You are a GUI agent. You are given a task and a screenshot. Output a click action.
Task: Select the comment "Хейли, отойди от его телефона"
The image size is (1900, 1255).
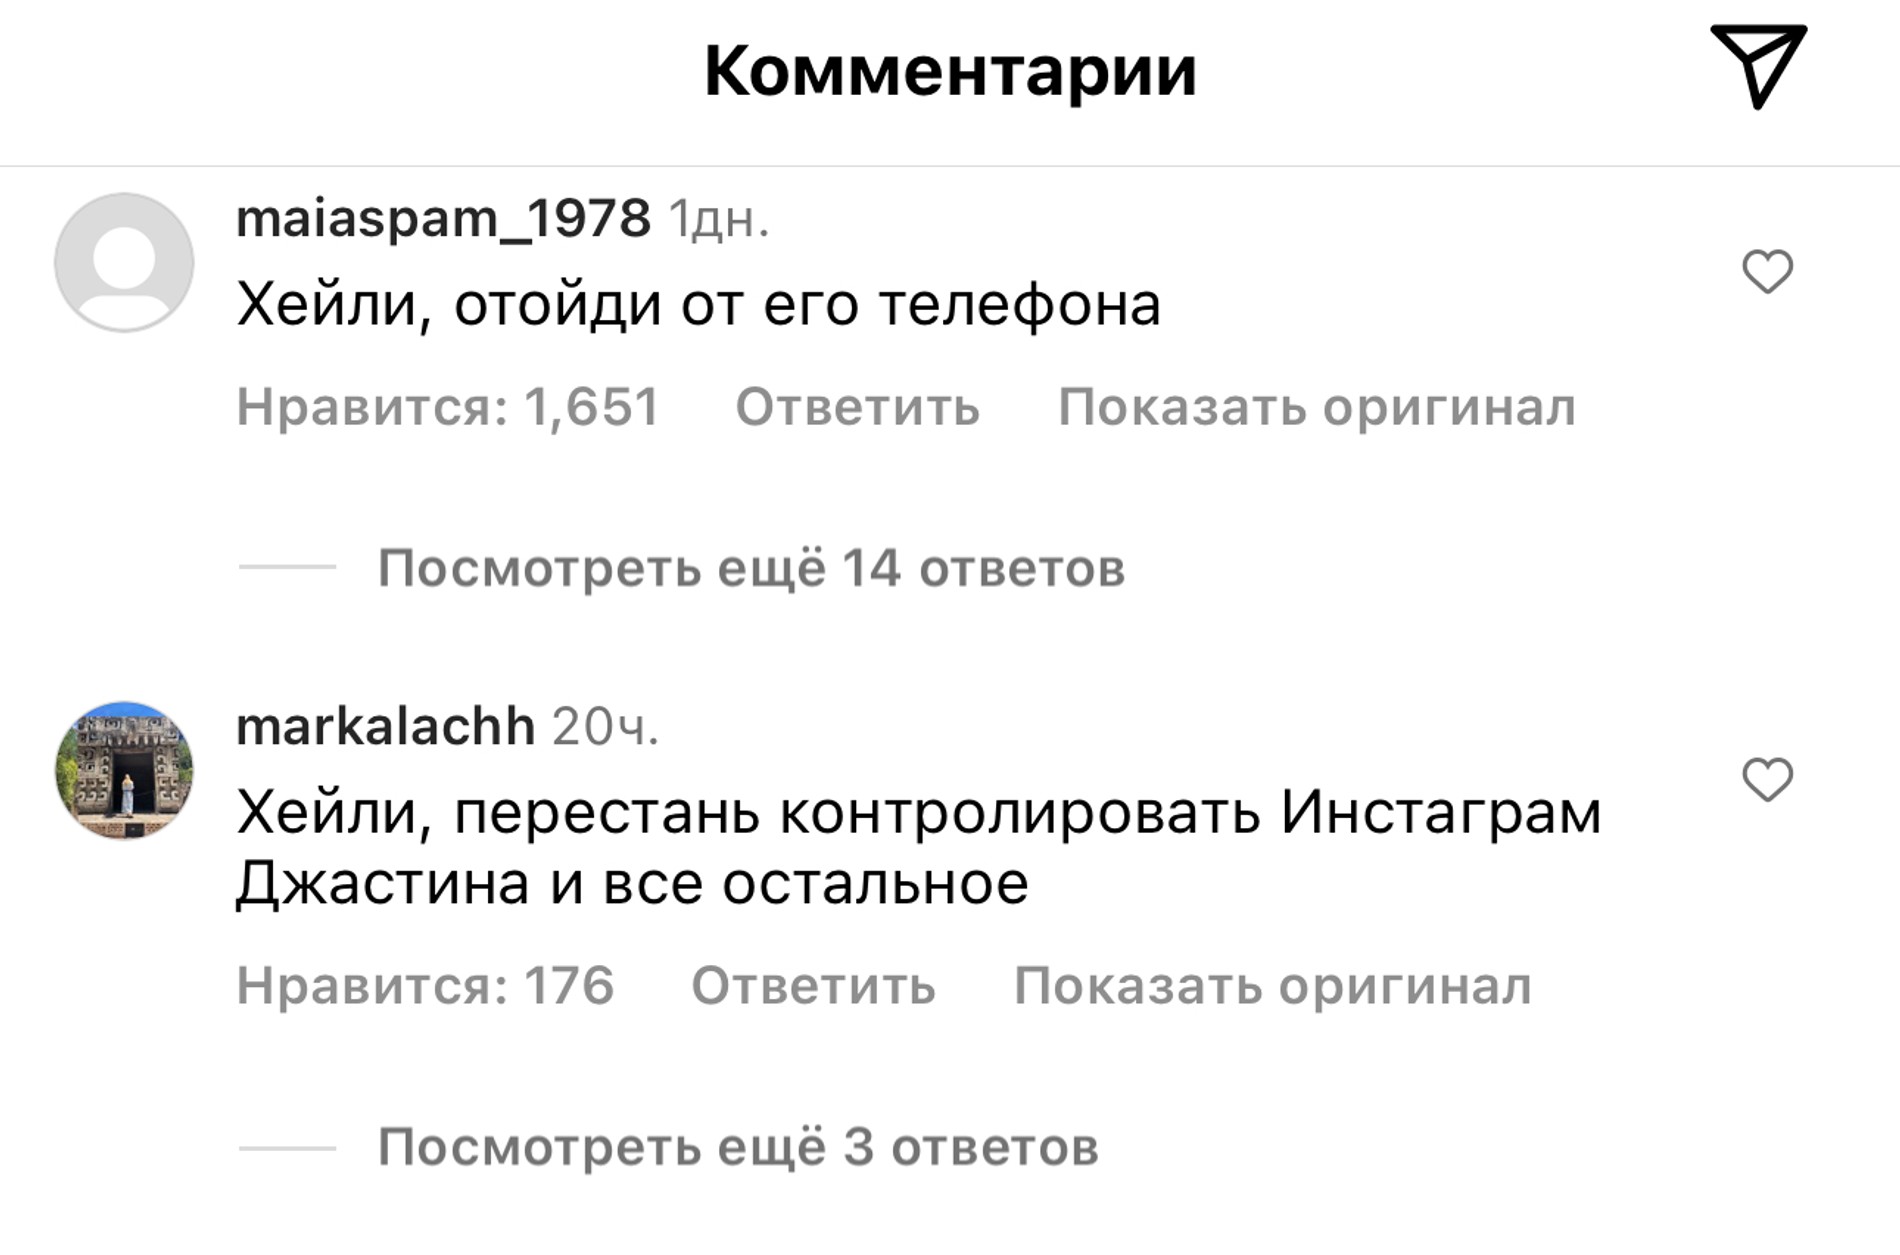(x=698, y=304)
